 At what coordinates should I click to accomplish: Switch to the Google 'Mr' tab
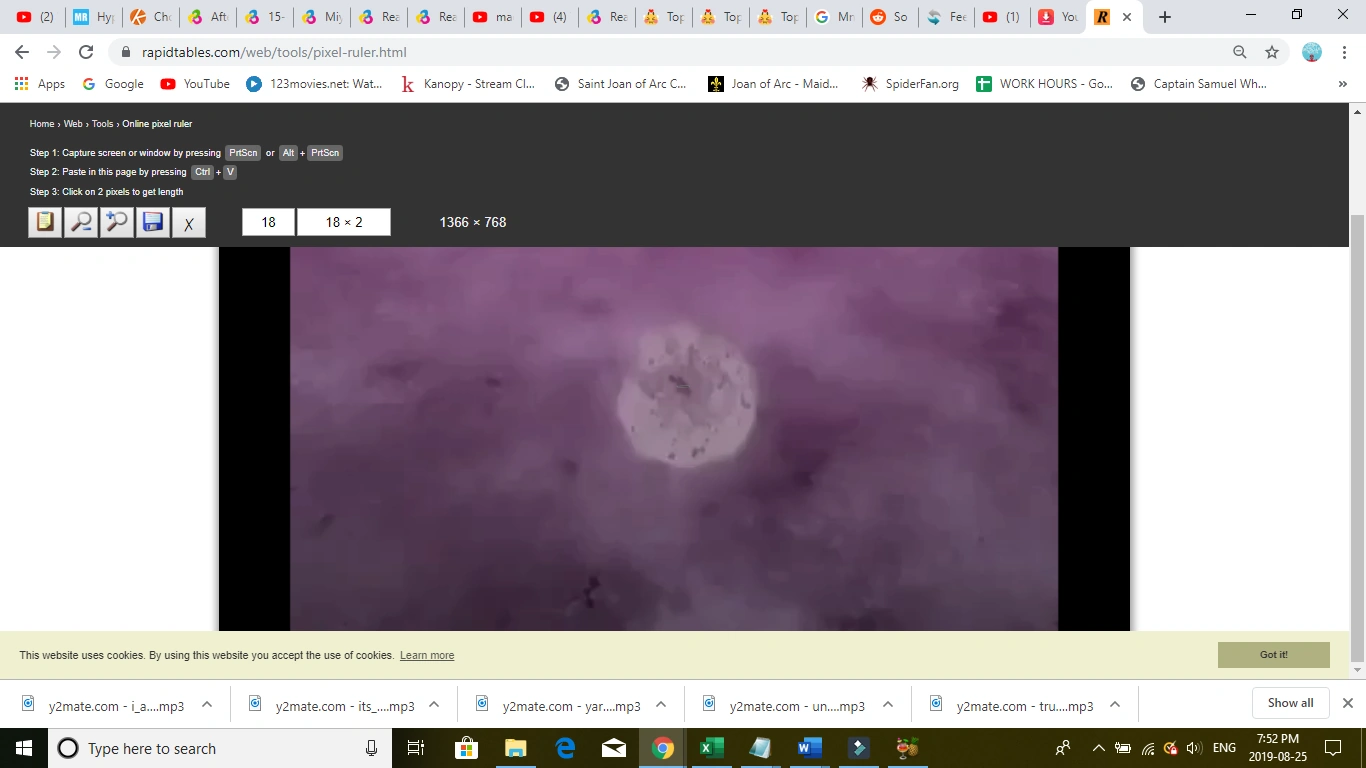[833, 17]
